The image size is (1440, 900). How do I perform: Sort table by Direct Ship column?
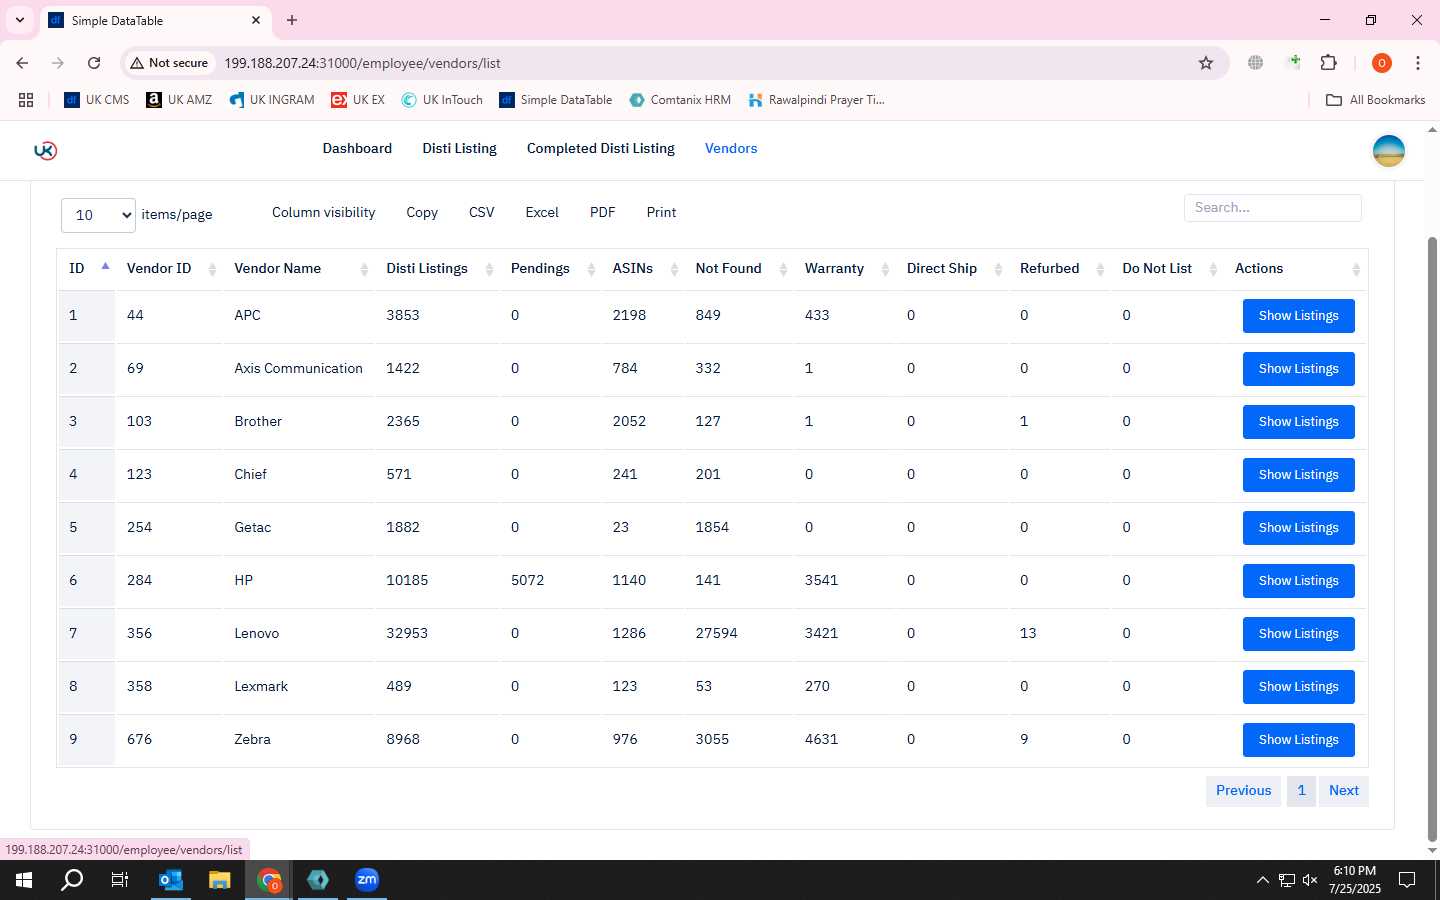pos(952,268)
